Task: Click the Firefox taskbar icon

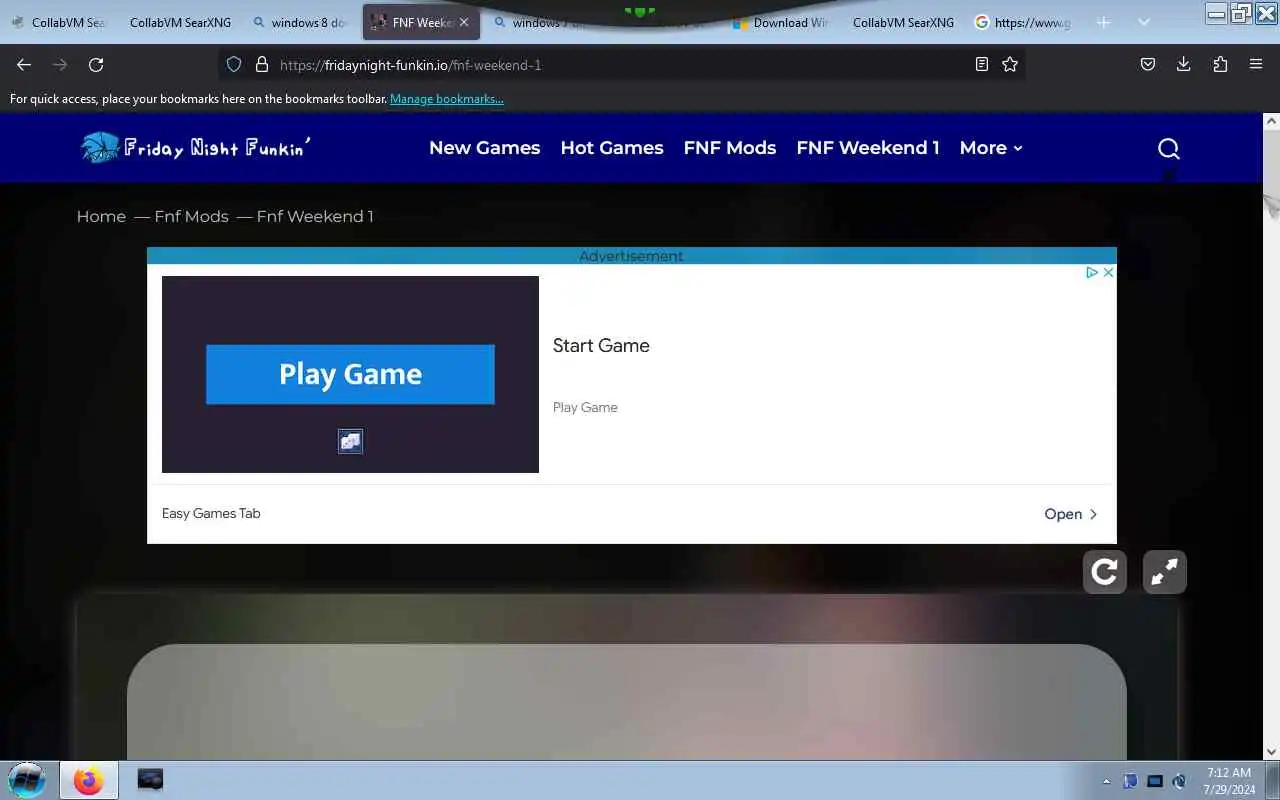Action: (88, 780)
